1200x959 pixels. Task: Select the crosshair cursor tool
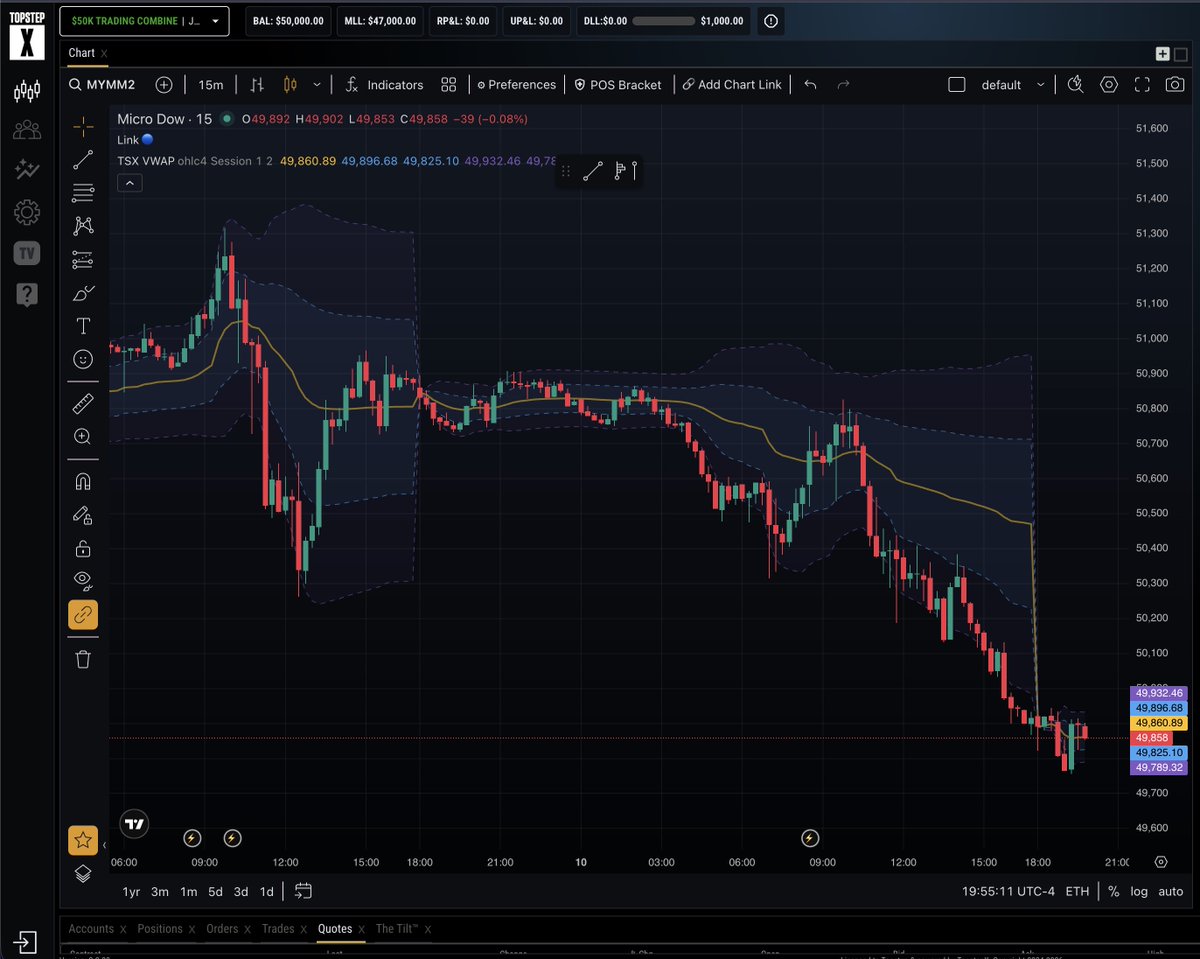(83, 125)
